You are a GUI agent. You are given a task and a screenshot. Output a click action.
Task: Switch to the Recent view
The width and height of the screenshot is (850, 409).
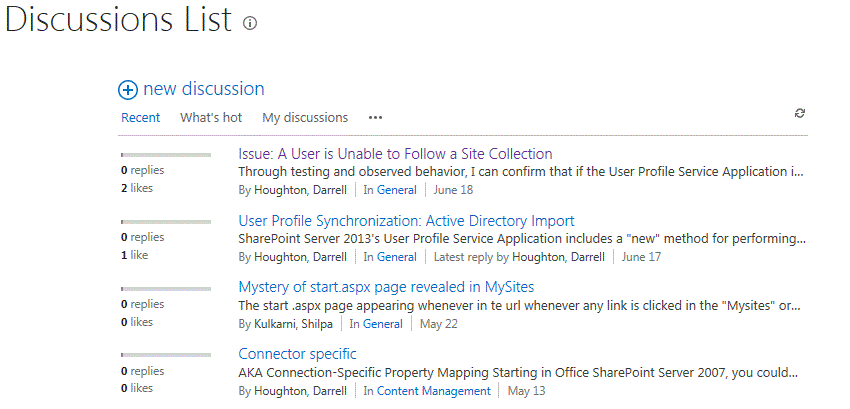click(140, 118)
